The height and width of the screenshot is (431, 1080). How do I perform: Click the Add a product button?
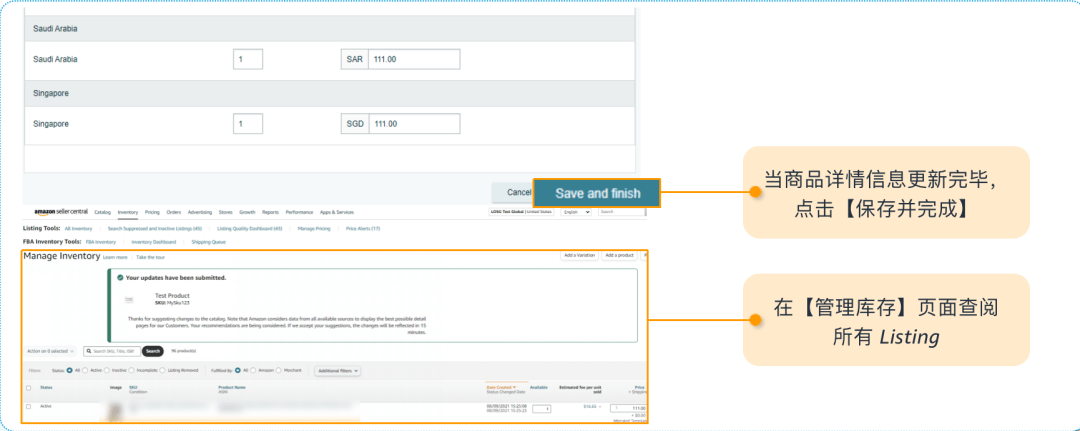(620, 256)
